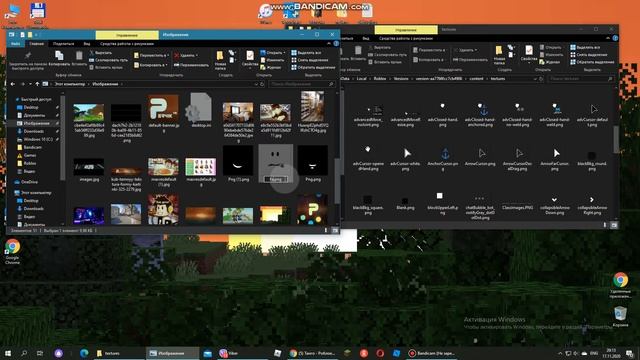640x360 pixels.
Task: Switch to large icons view in Изображения status bar
Action: click(335, 231)
